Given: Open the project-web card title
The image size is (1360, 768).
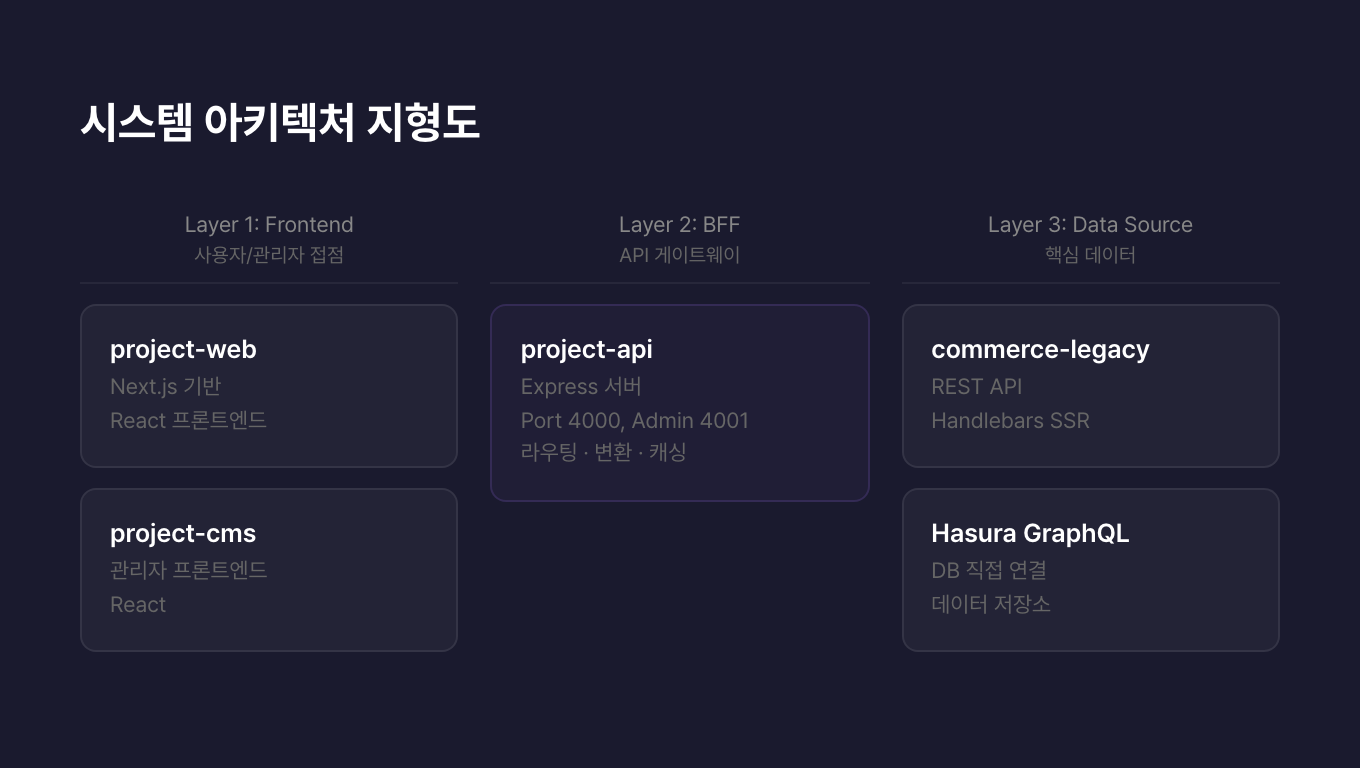Looking at the screenshot, I should click(183, 350).
